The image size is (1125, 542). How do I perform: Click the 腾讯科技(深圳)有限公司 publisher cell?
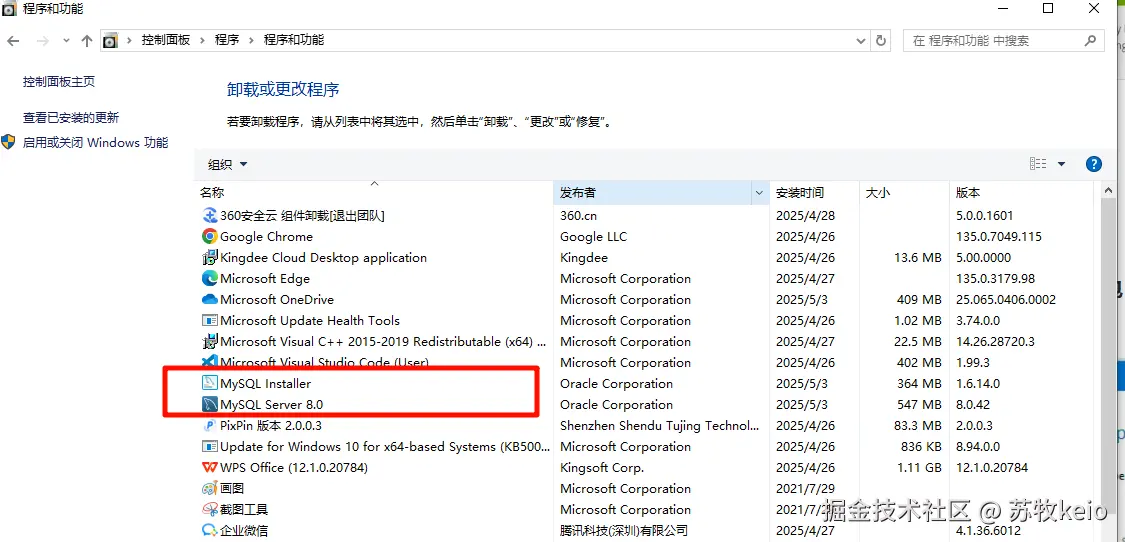(623, 531)
